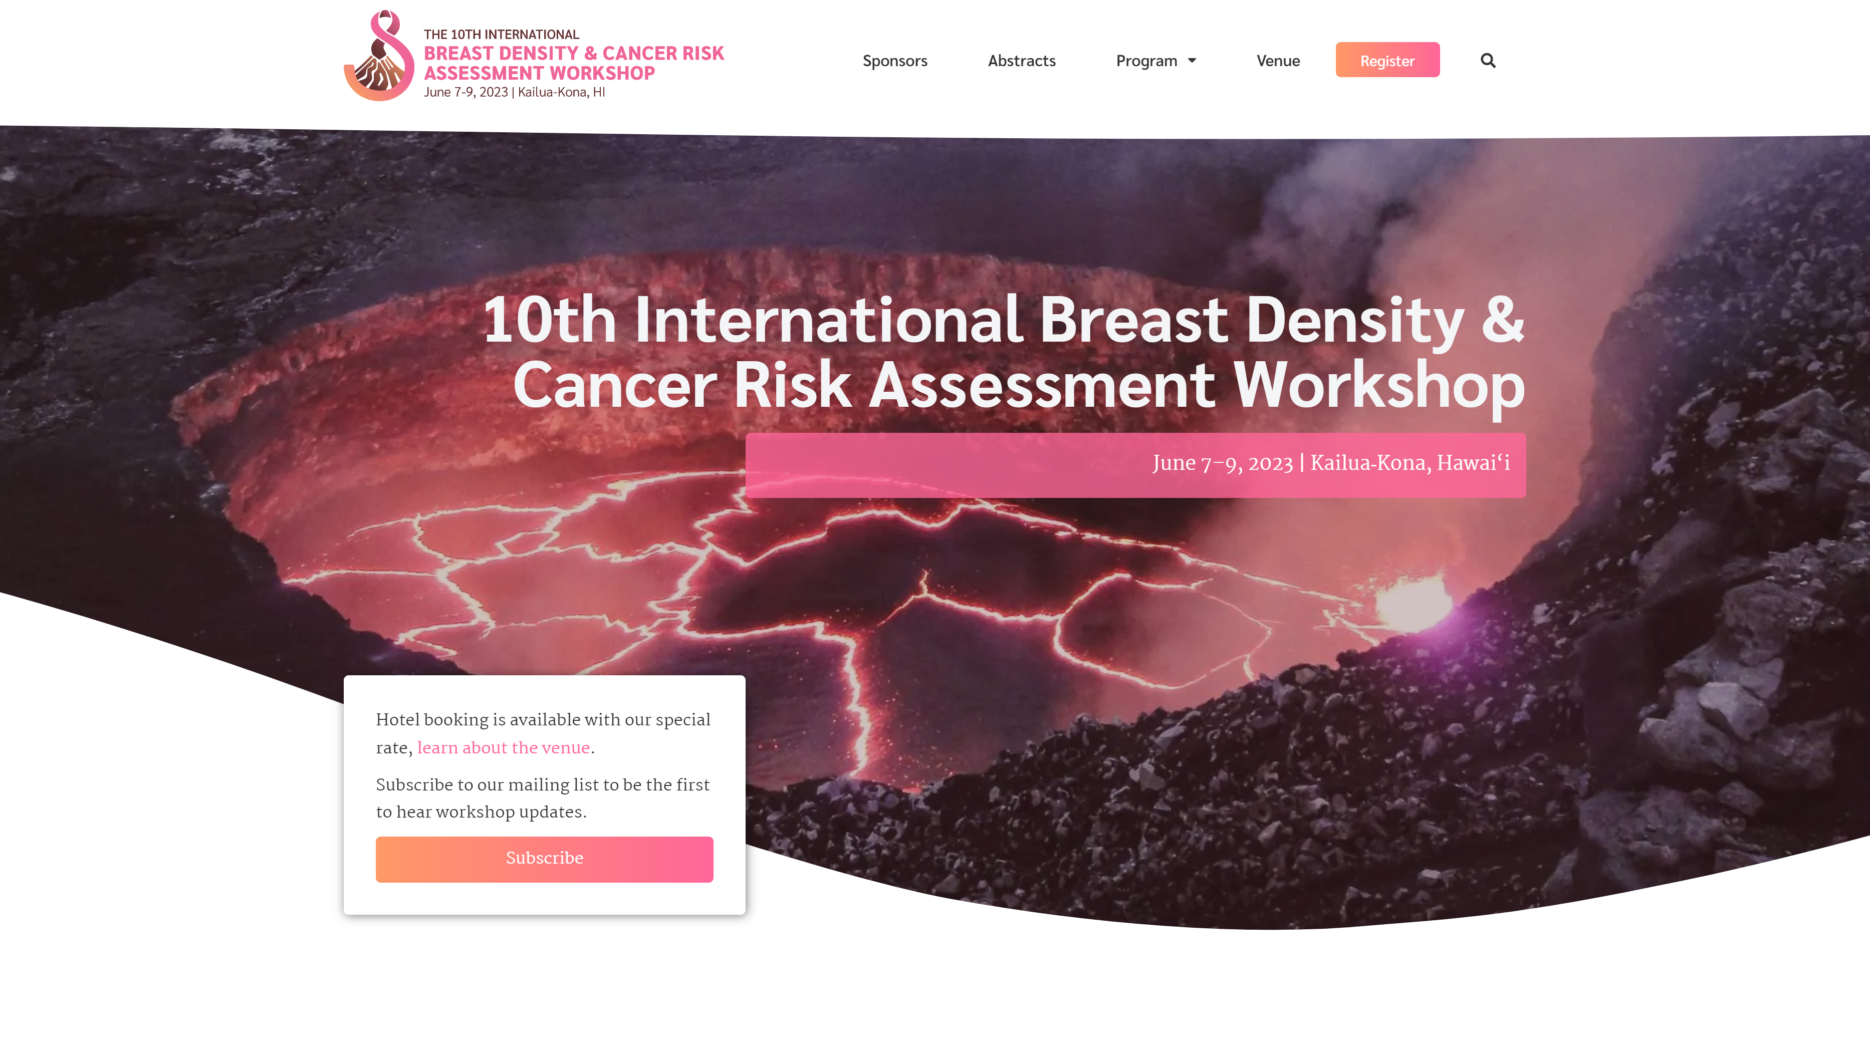Go to the Abstracts menu item
The image size is (1870, 1052).
1021,61
